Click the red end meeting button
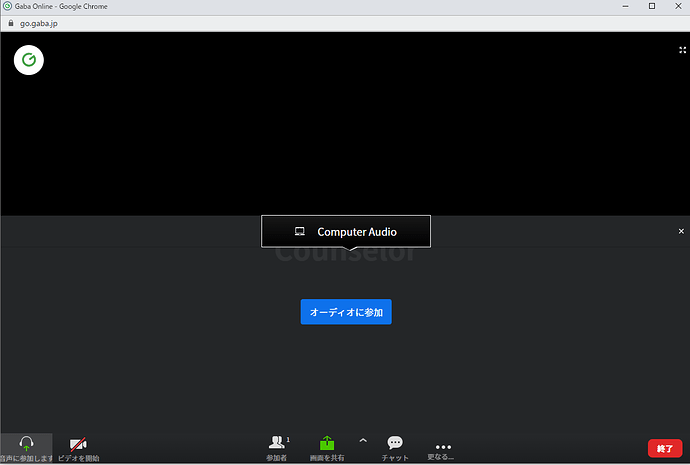Image resolution: width=690 pixels, height=465 pixels. [665, 448]
